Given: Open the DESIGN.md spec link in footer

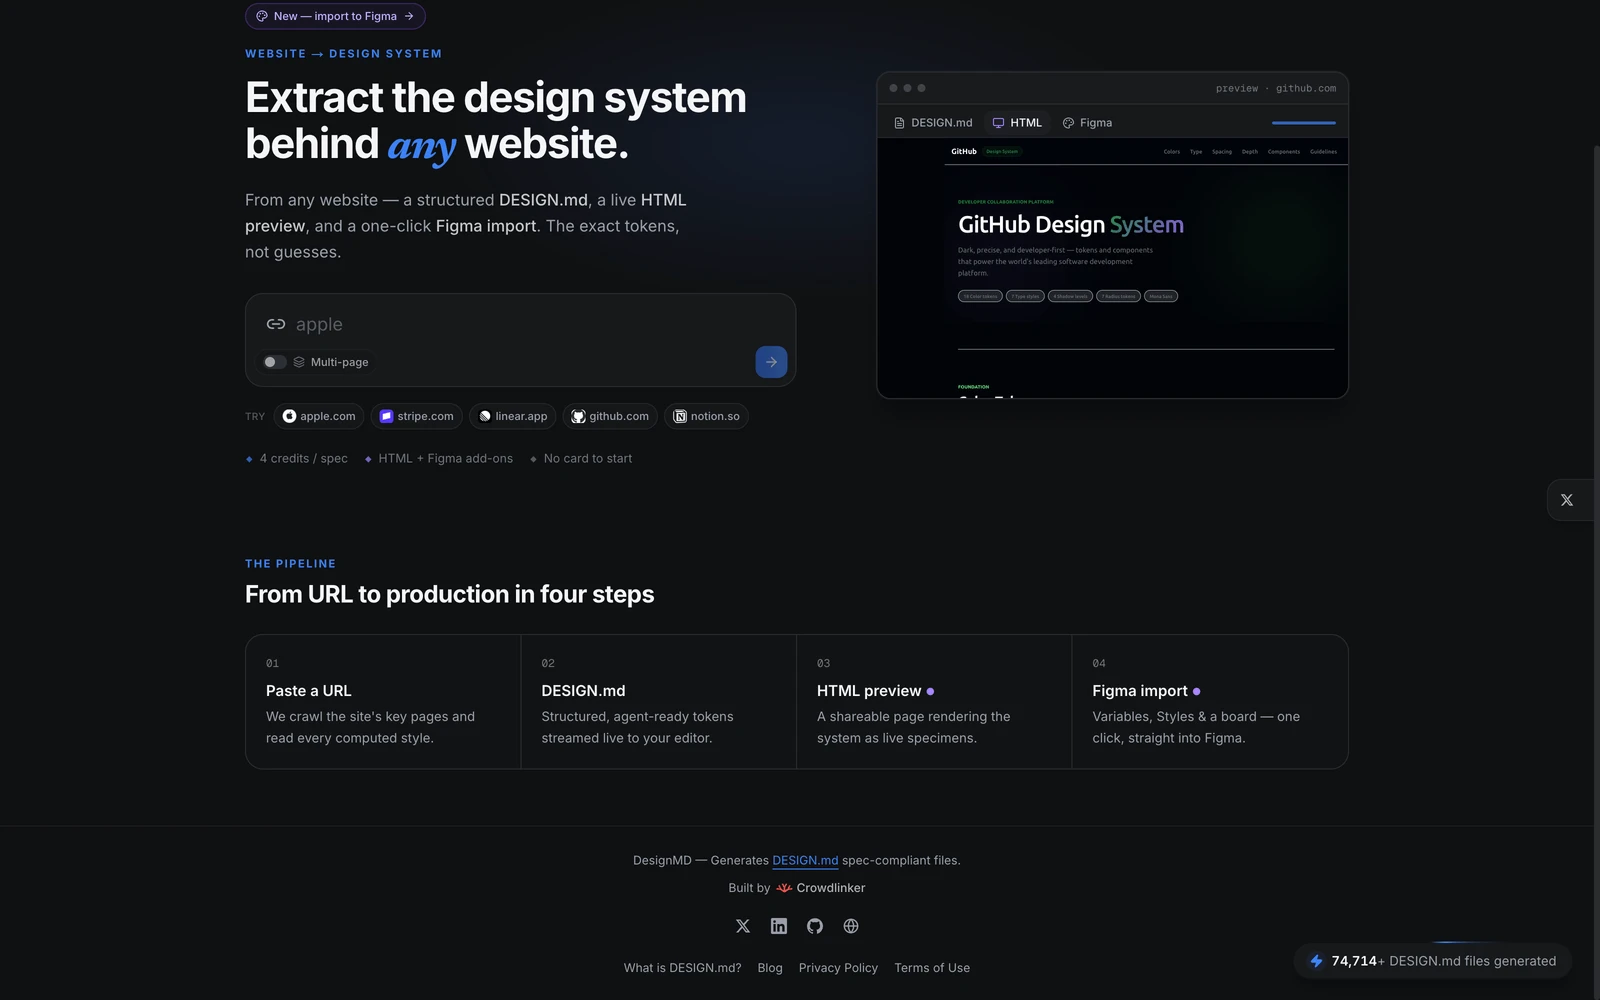Looking at the screenshot, I should 805,860.
